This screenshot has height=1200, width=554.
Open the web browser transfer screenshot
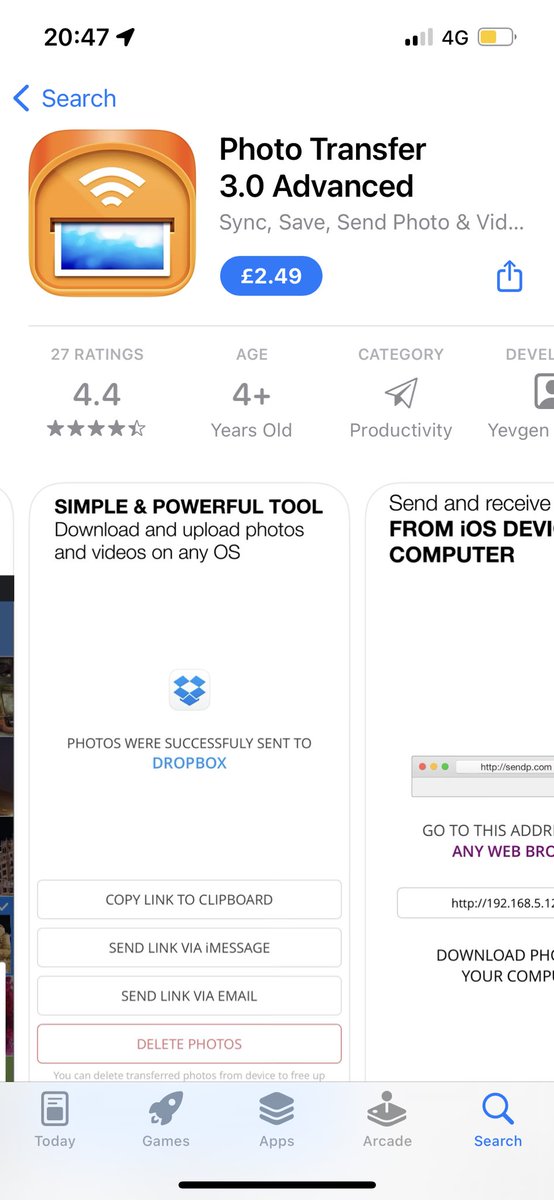coord(460,782)
